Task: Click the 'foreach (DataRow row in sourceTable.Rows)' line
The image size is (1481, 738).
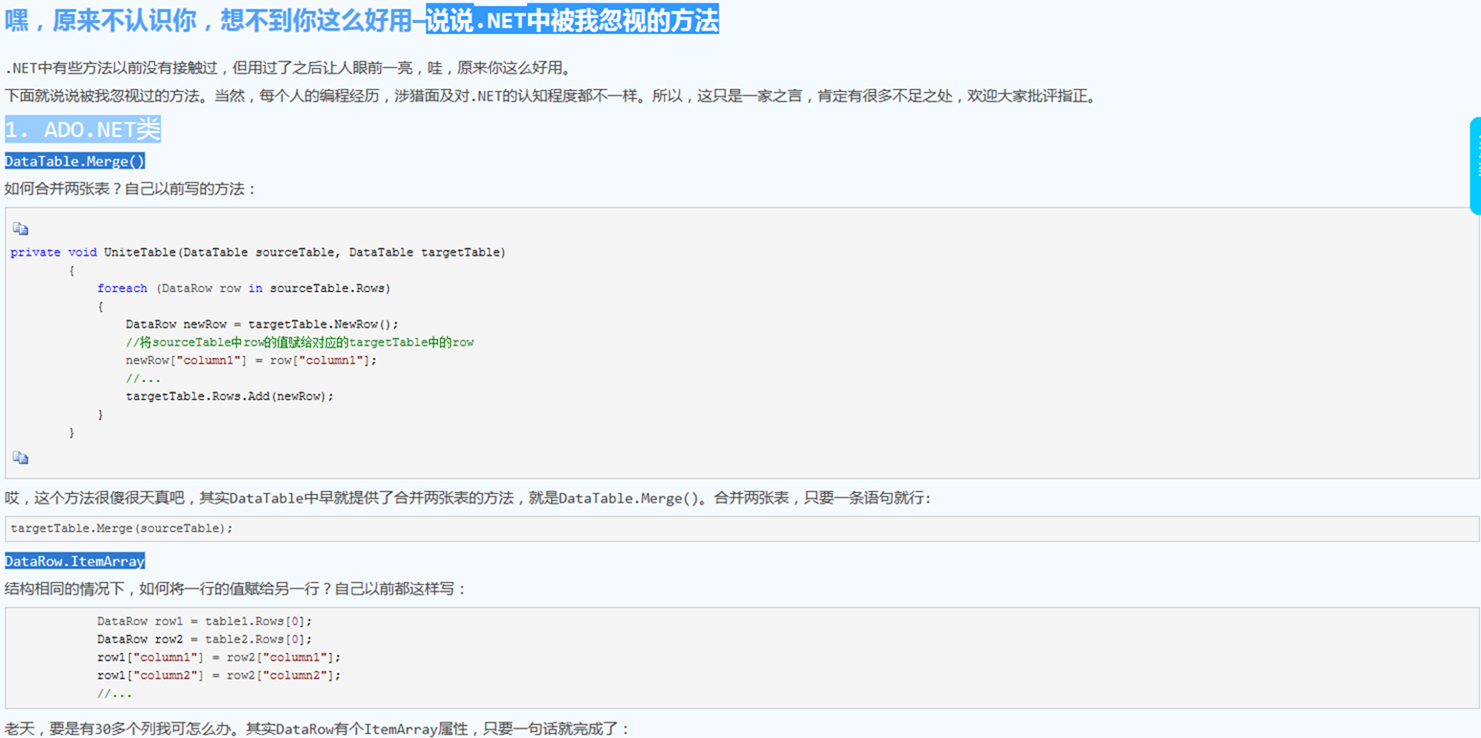Action: pos(244,288)
